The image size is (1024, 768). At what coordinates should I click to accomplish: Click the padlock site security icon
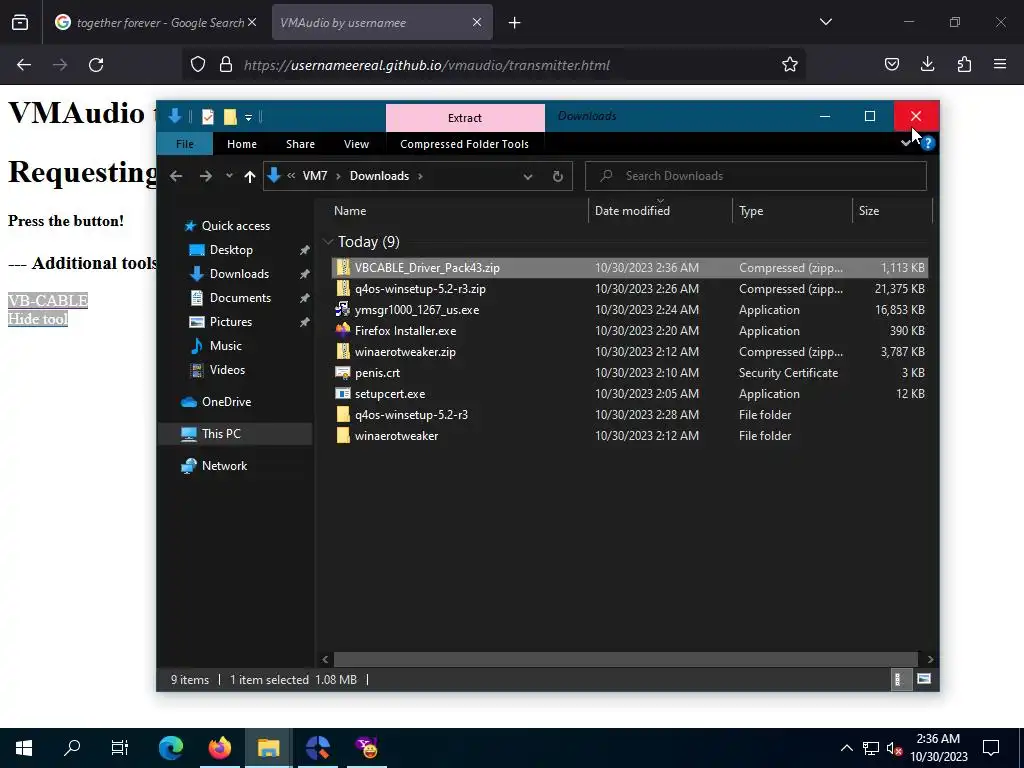click(226, 65)
